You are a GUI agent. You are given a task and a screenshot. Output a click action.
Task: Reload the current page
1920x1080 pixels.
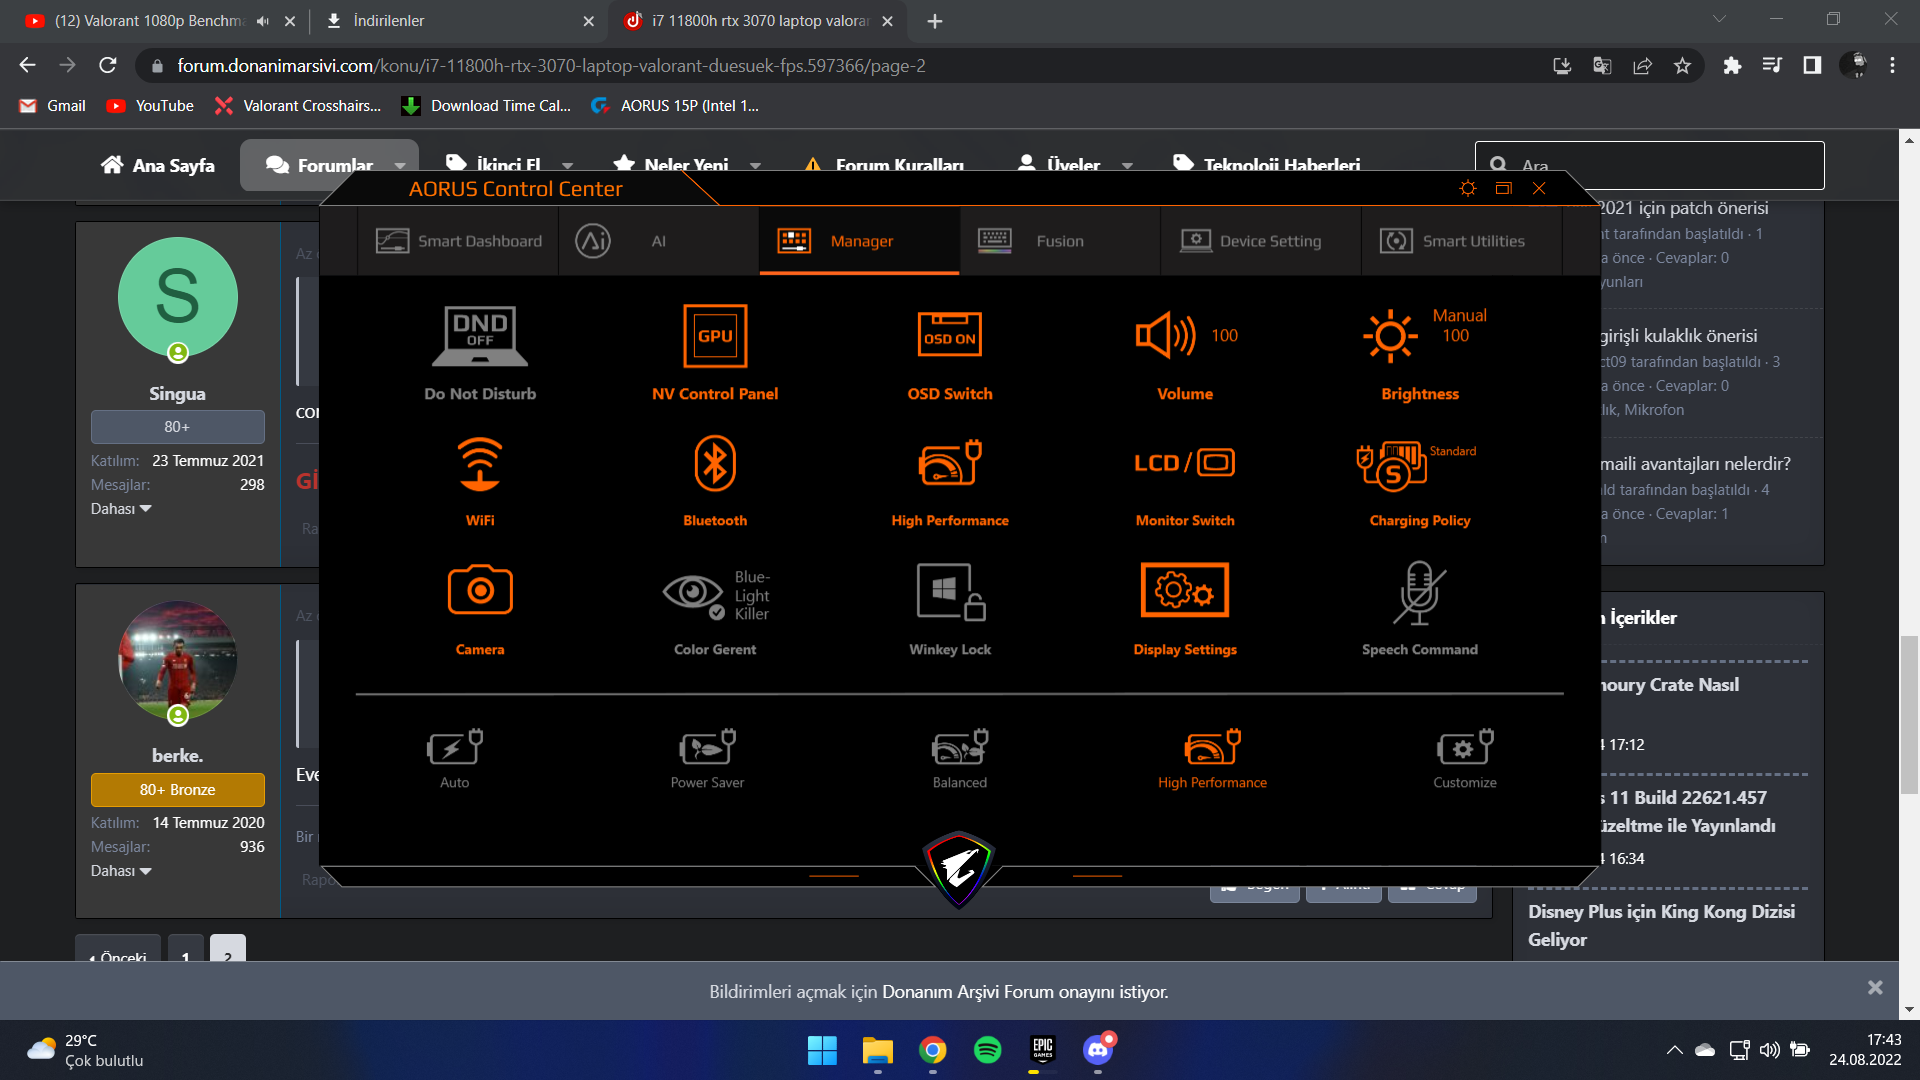coord(108,66)
